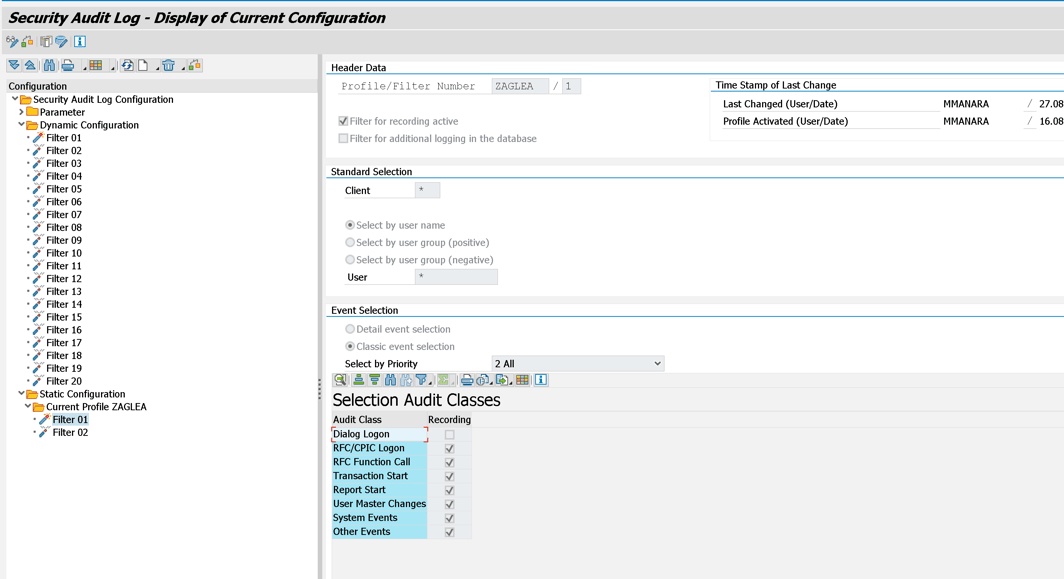Select the Detail event selection radio button
The height and width of the screenshot is (579, 1064).
(351, 329)
